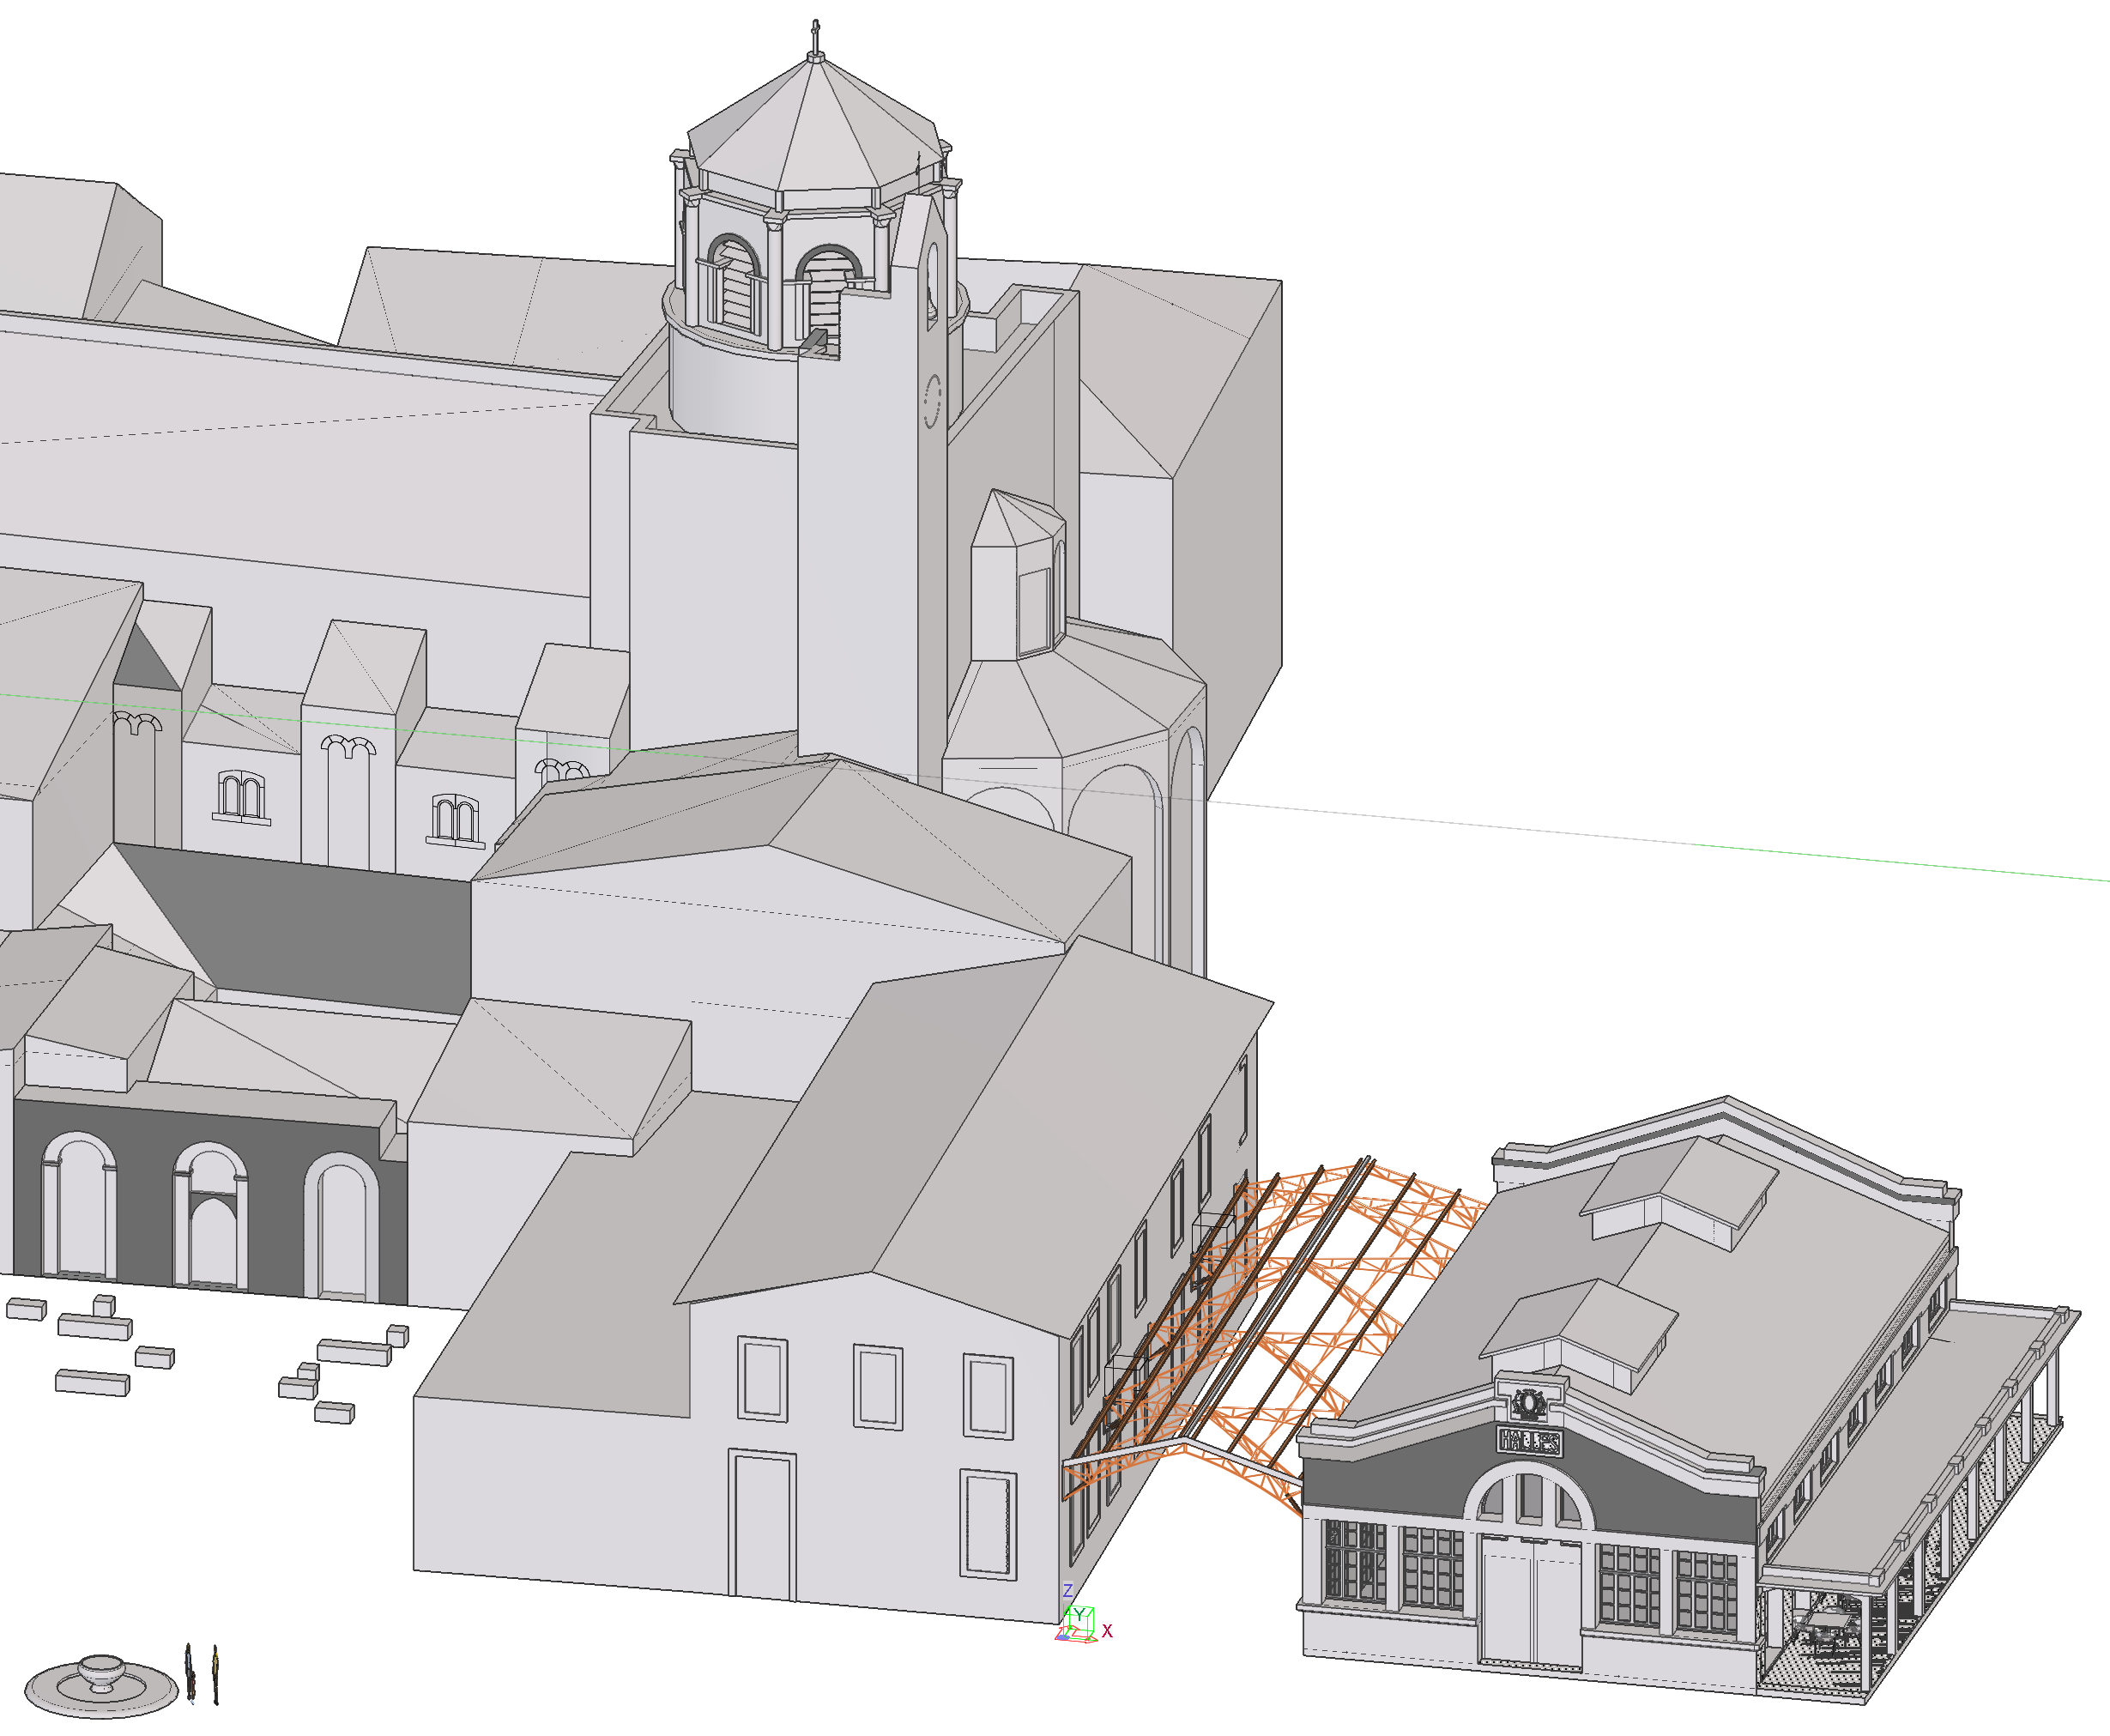
Task: Click the circular fountain model
Action: pyautogui.click(x=101, y=1685)
